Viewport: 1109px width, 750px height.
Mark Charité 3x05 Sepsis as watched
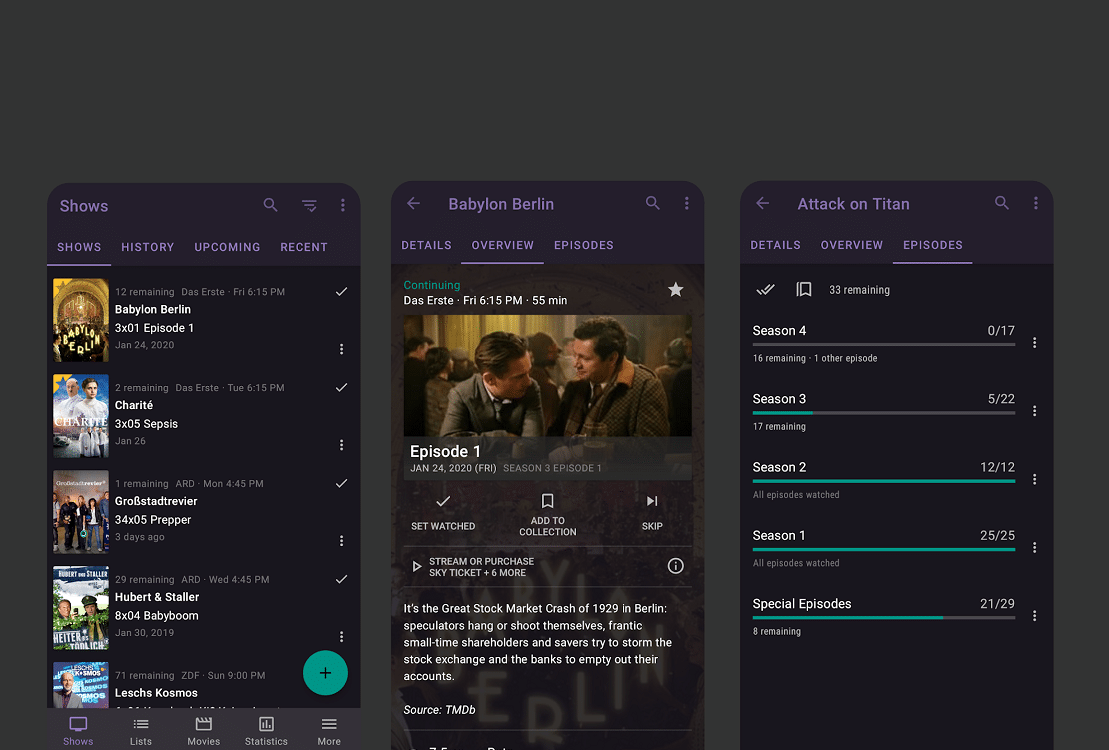[342, 388]
